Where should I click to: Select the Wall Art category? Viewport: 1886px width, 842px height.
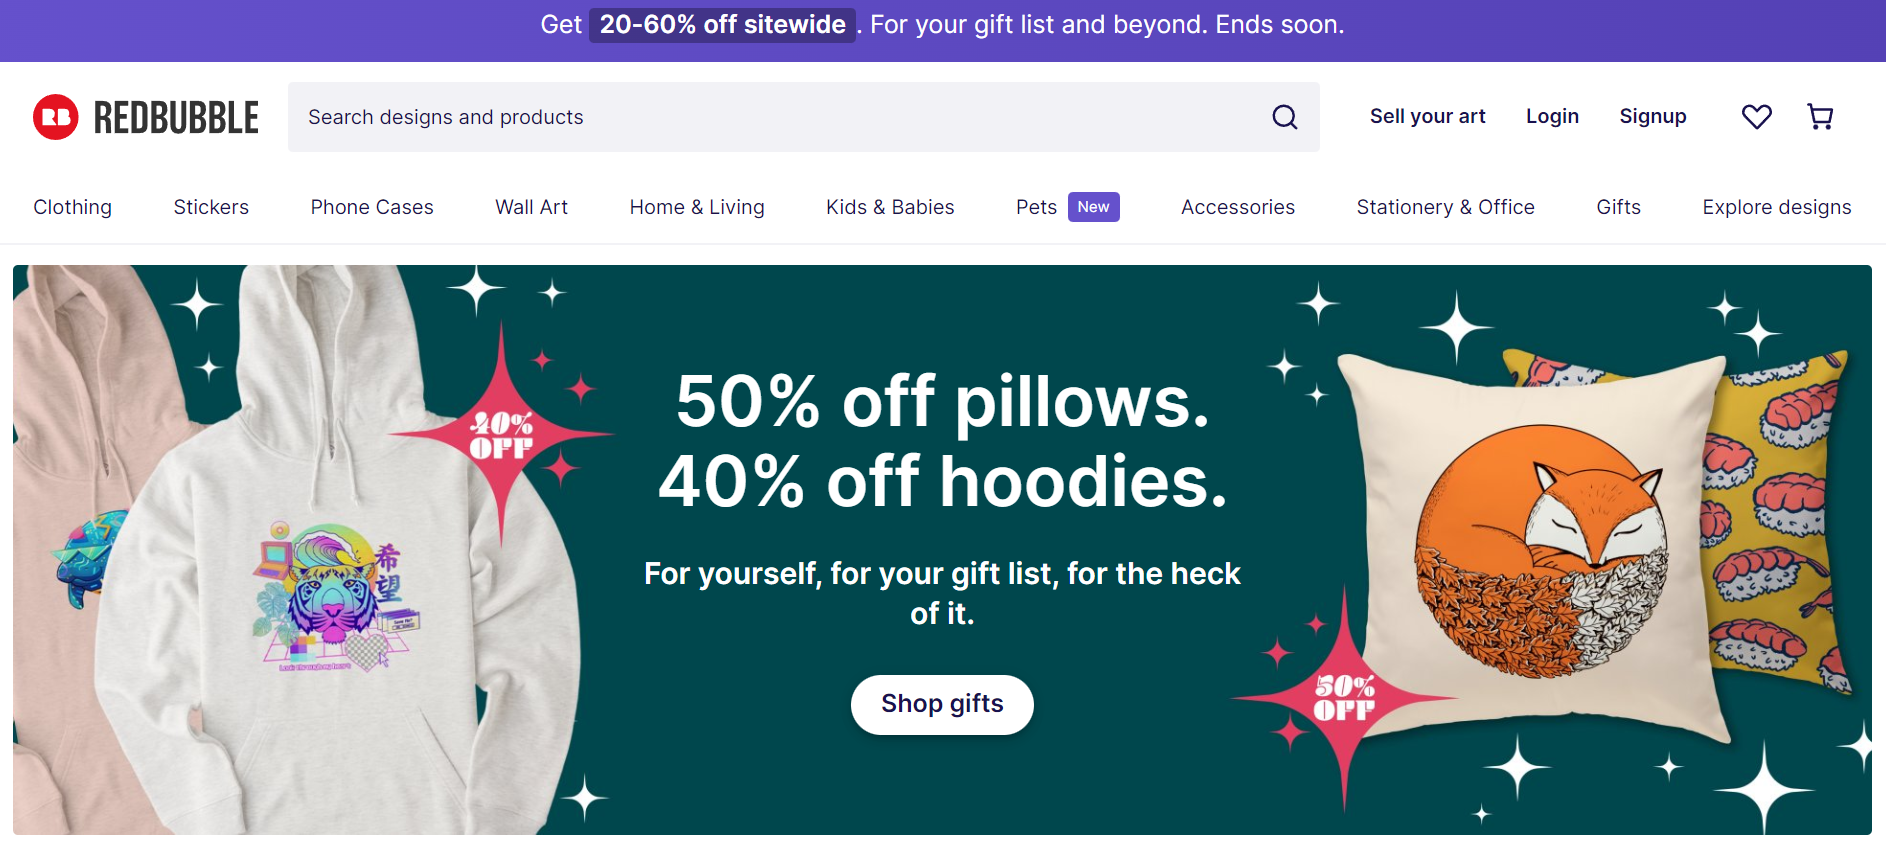point(531,207)
